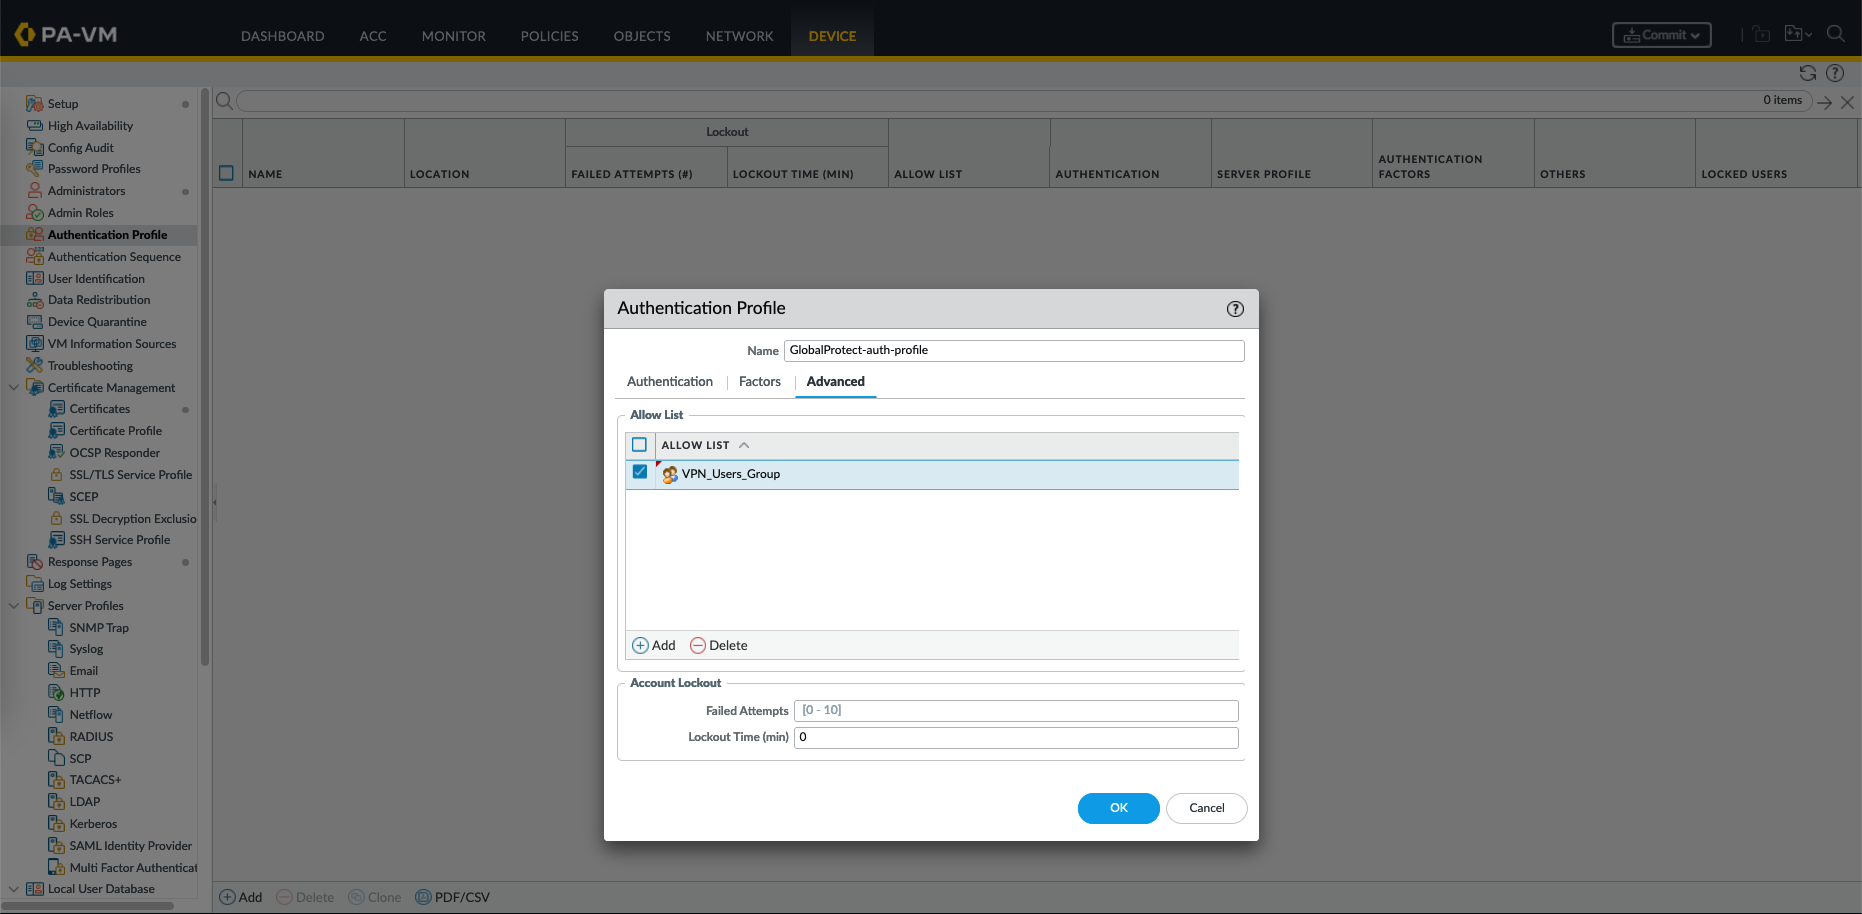Collapse the Certificate Management tree node

(x=14, y=388)
